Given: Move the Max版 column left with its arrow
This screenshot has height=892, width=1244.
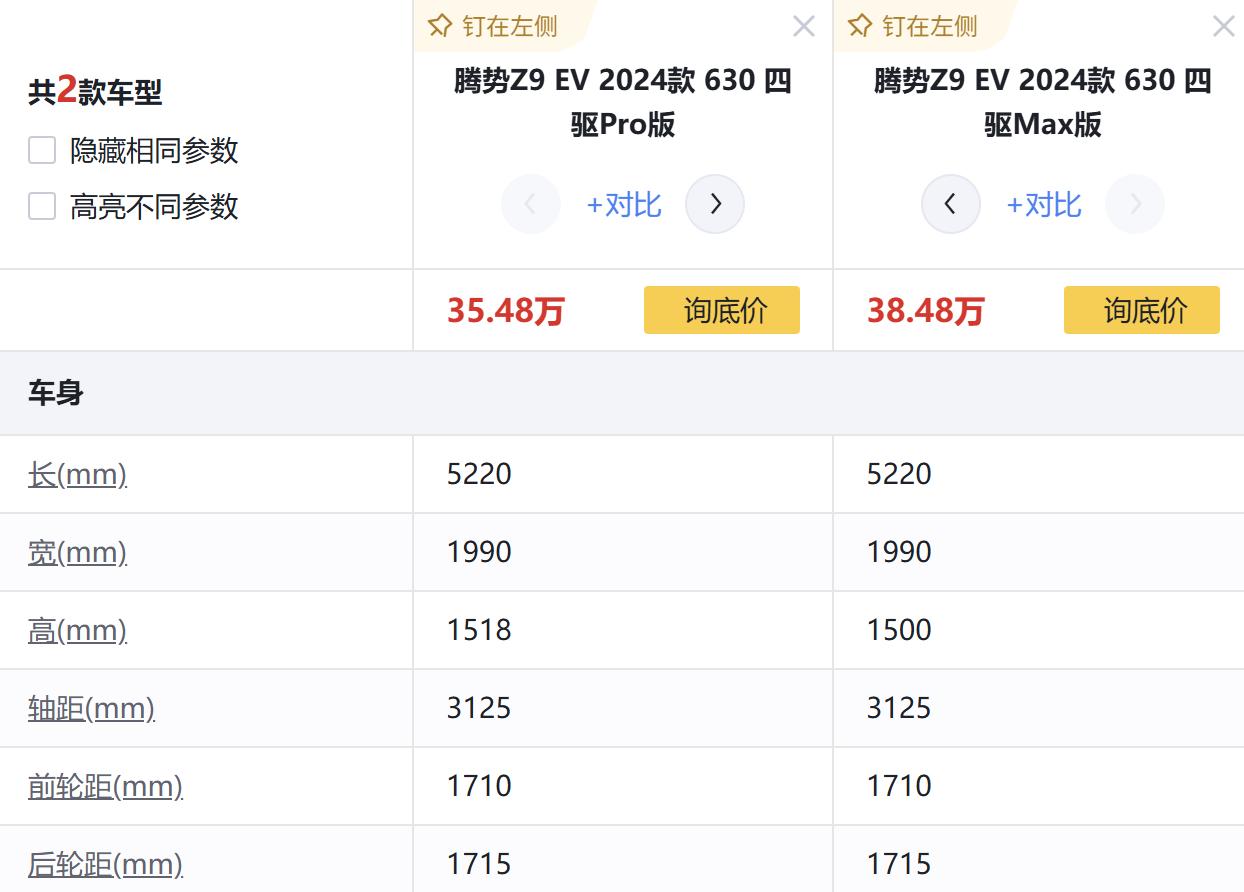Looking at the screenshot, I should coord(950,204).
